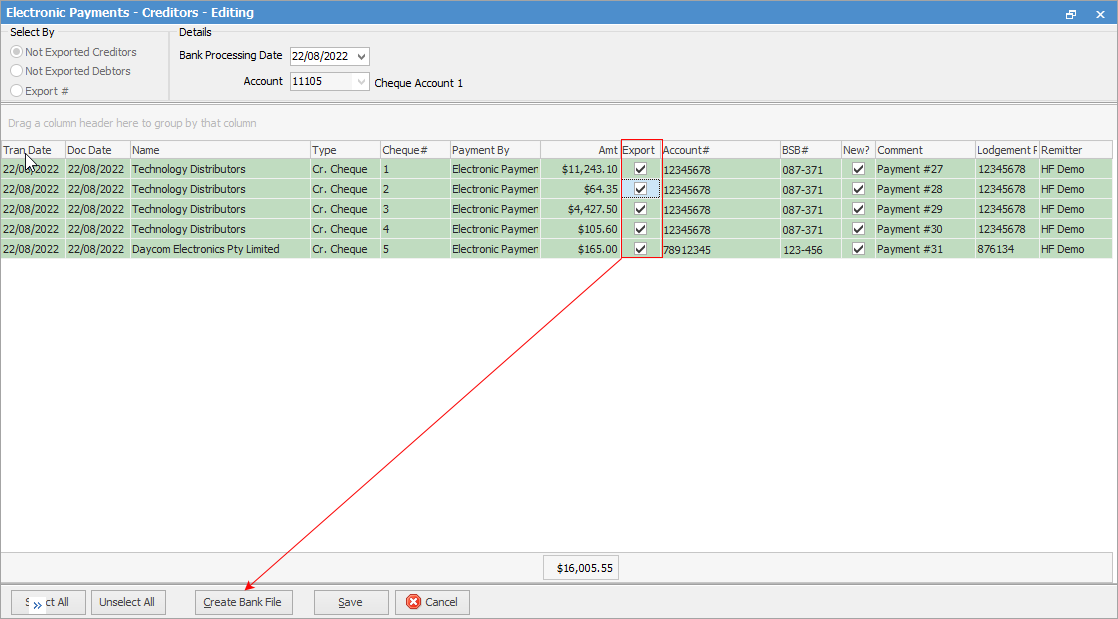
Task: Click the Cancel button
Action: (432, 602)
